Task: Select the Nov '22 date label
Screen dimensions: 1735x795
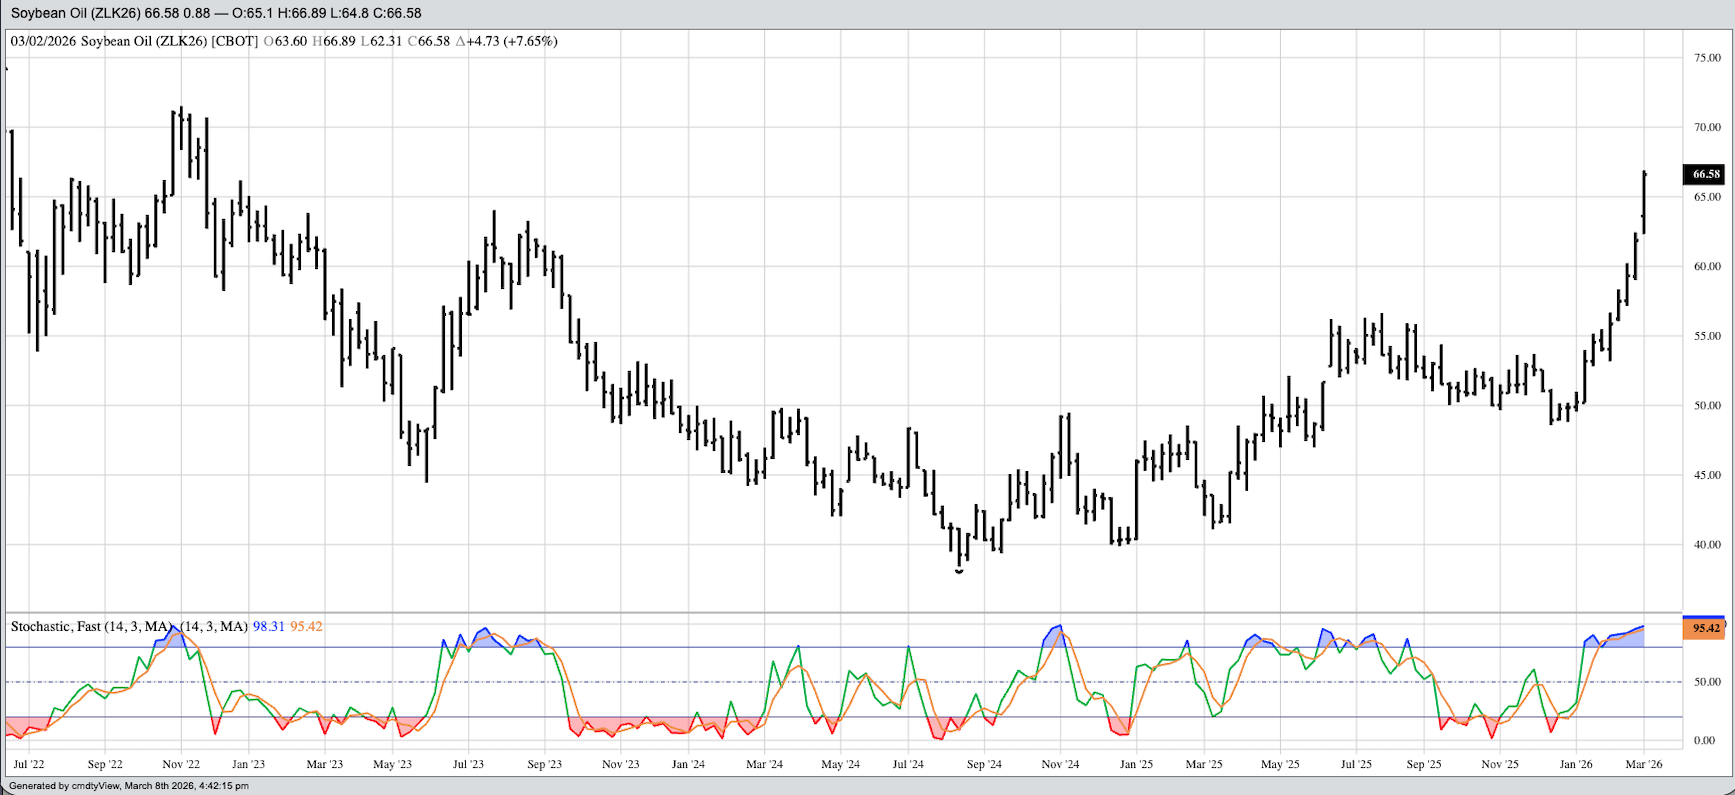Action: click(x=181, y=764)
